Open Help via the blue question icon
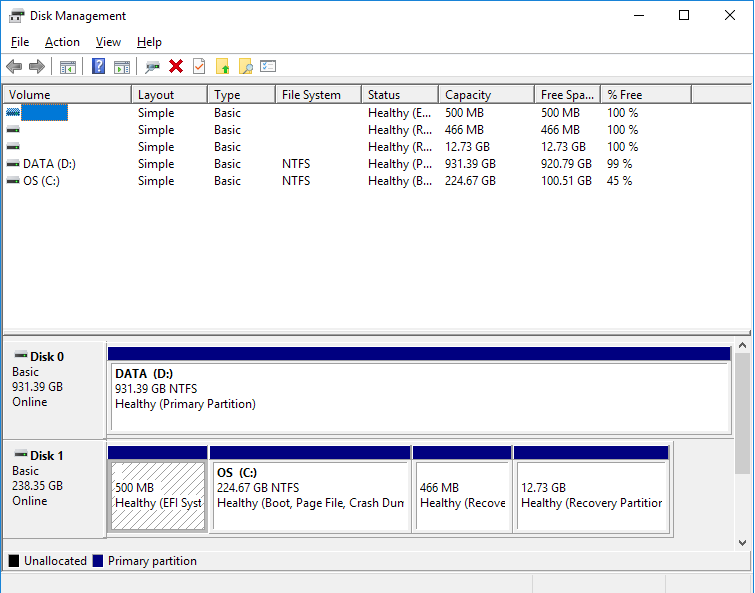The height and width of the screenshot is (593, 755). 98,66
